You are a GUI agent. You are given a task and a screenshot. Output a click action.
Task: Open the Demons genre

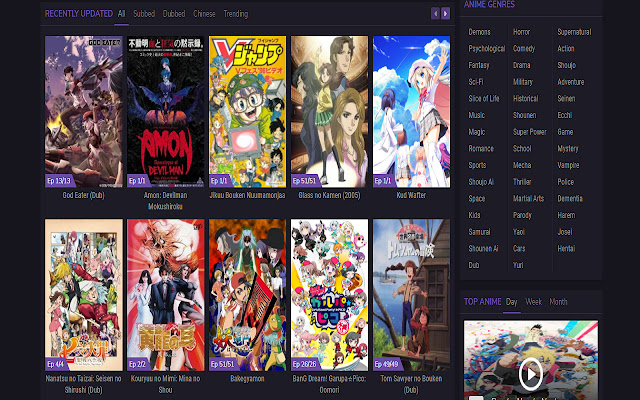pyautogui.click(x=479, y=32)
